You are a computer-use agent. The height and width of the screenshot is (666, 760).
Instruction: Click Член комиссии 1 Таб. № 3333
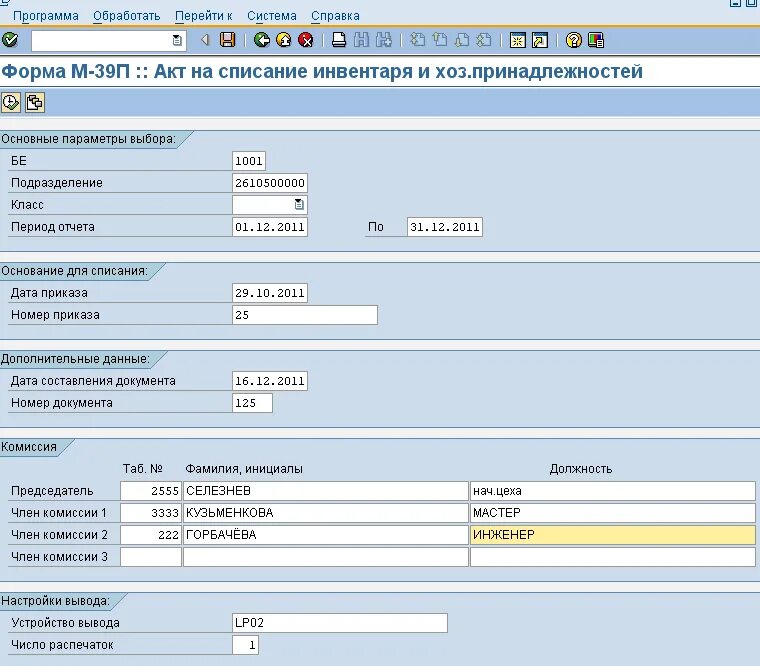(x=151, y=513)
